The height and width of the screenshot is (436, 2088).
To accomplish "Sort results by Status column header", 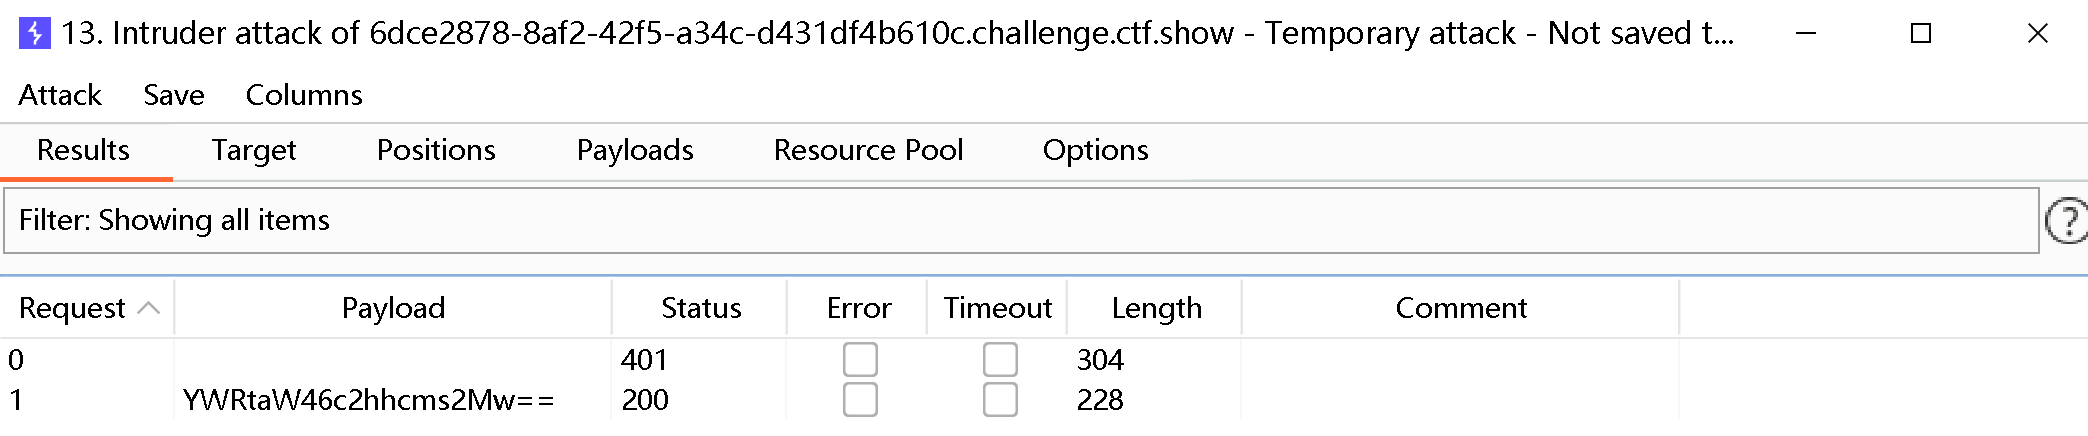I will [701, 308].
